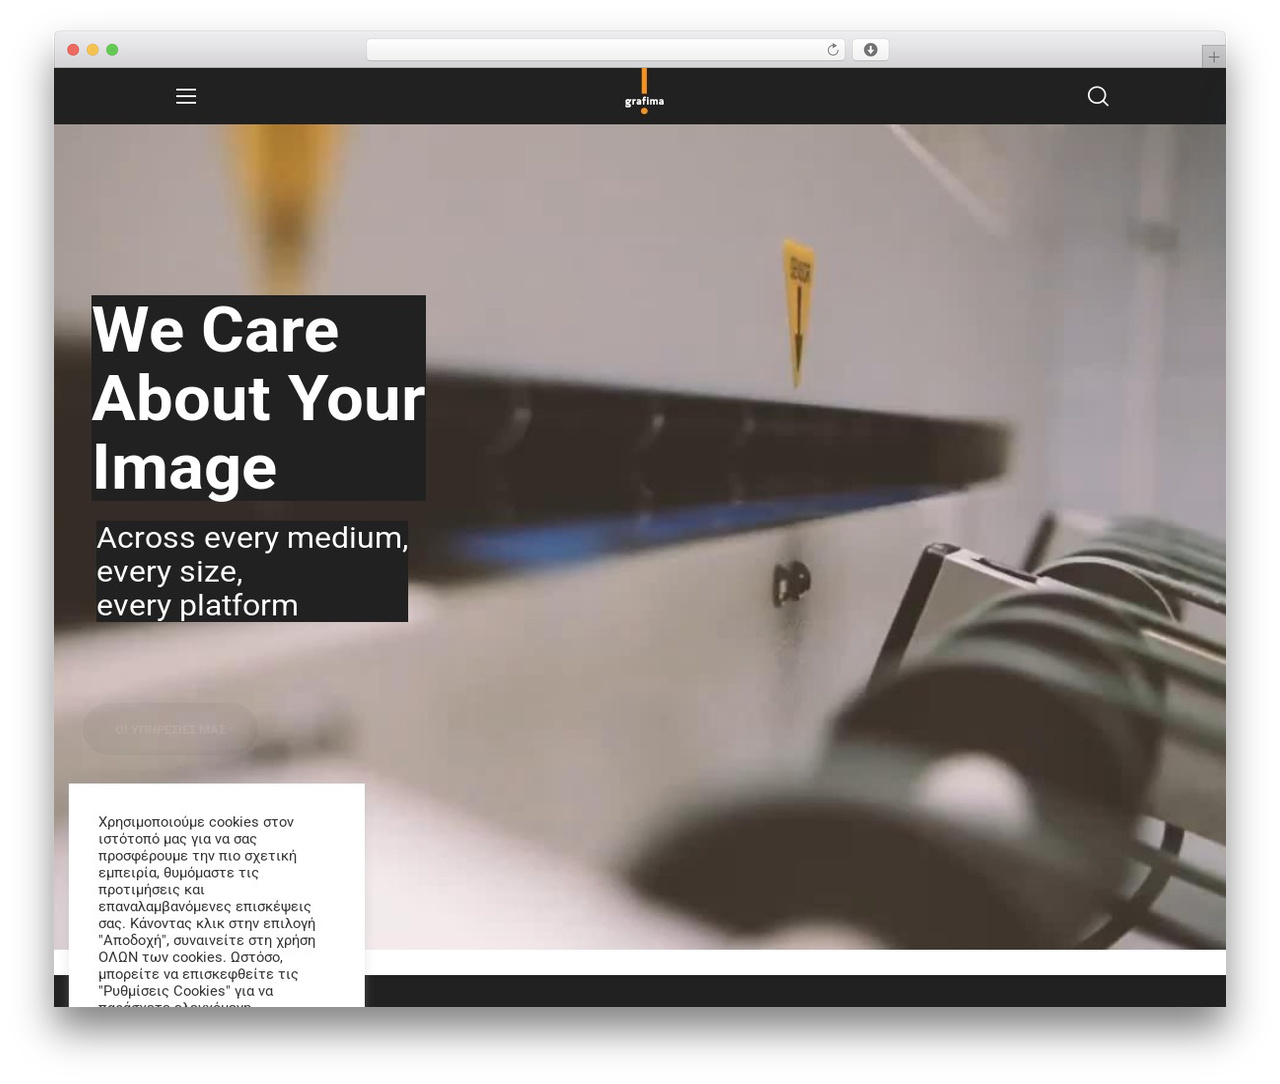
Task: Click the browser address bar
Action: click(606, 50)
